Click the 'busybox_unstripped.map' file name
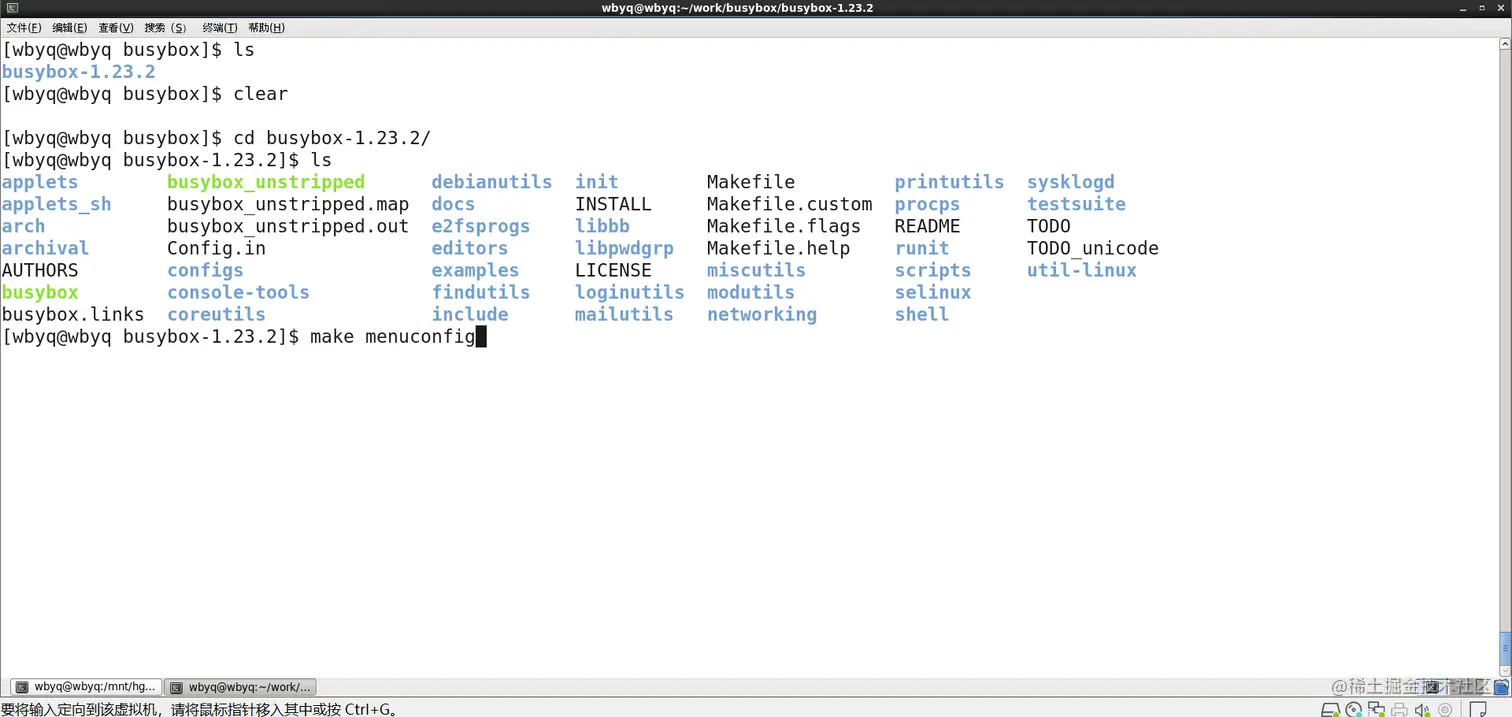The image size is (1512, 717). pyautogui.click(x=288, y=204)
